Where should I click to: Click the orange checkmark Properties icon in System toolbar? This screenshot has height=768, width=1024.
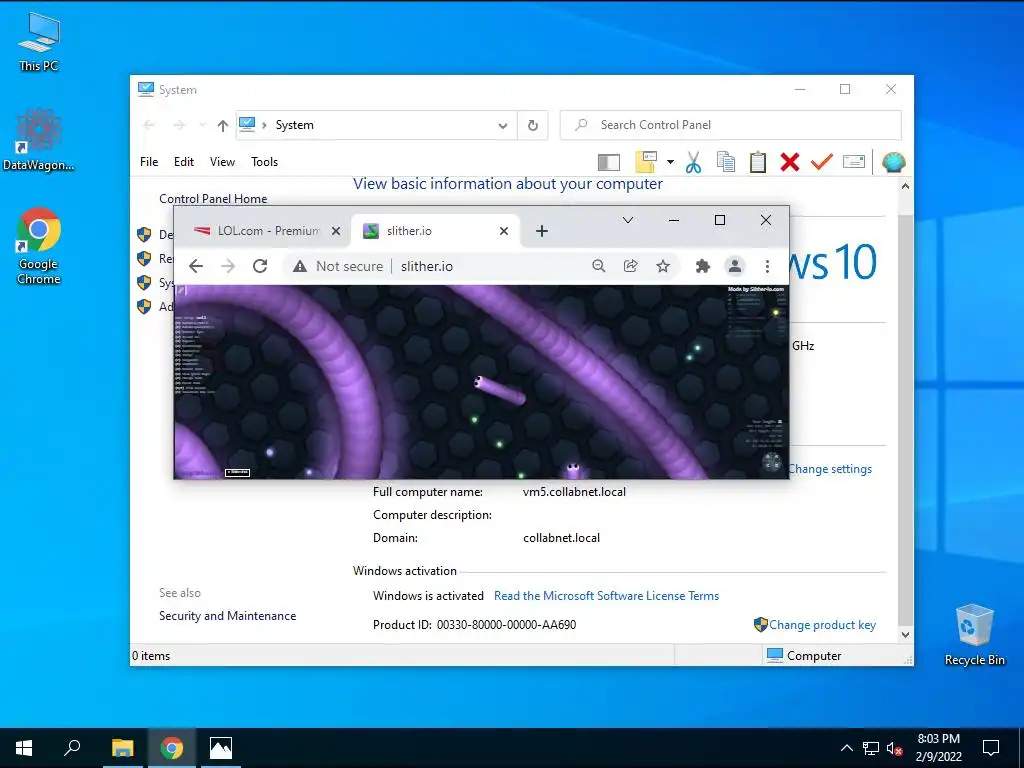(x=822, y=161)
